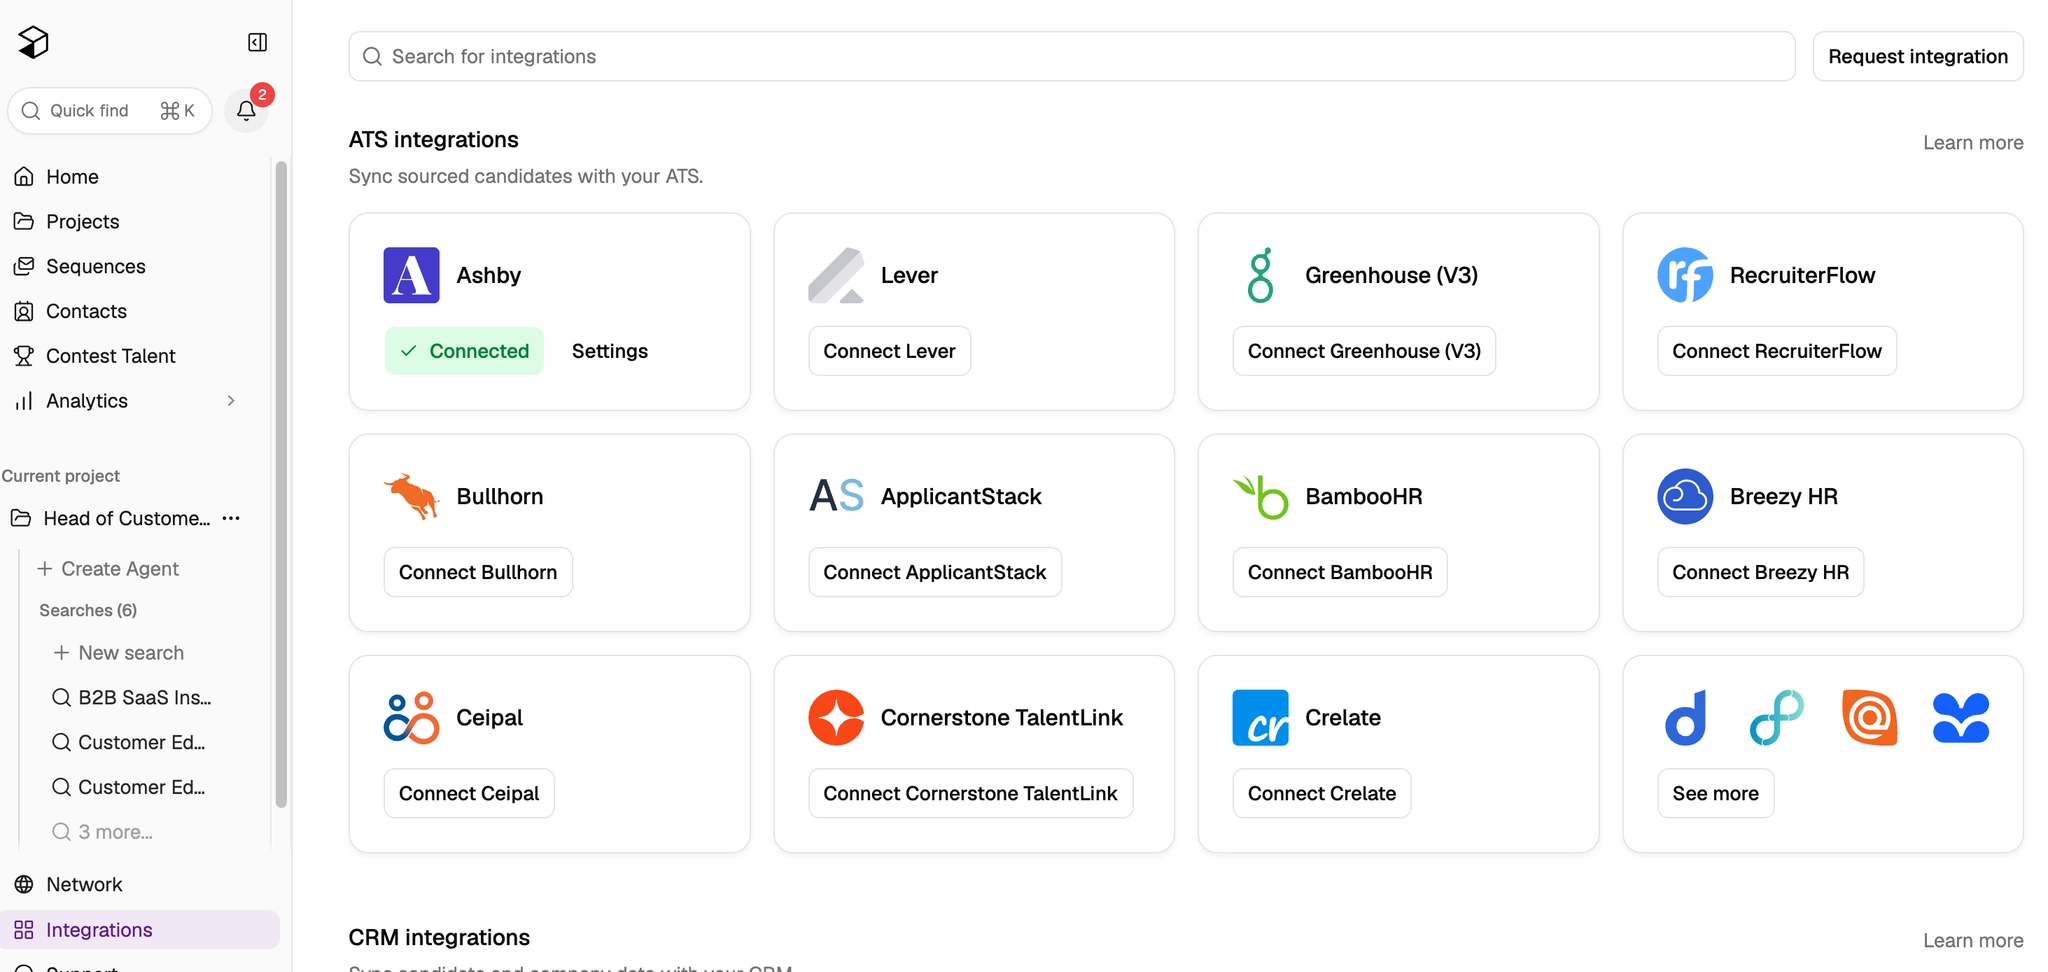Click the Network globe icon
Image resolution: width=2048 pixels, height=972 pixels.
pos(24,884)
